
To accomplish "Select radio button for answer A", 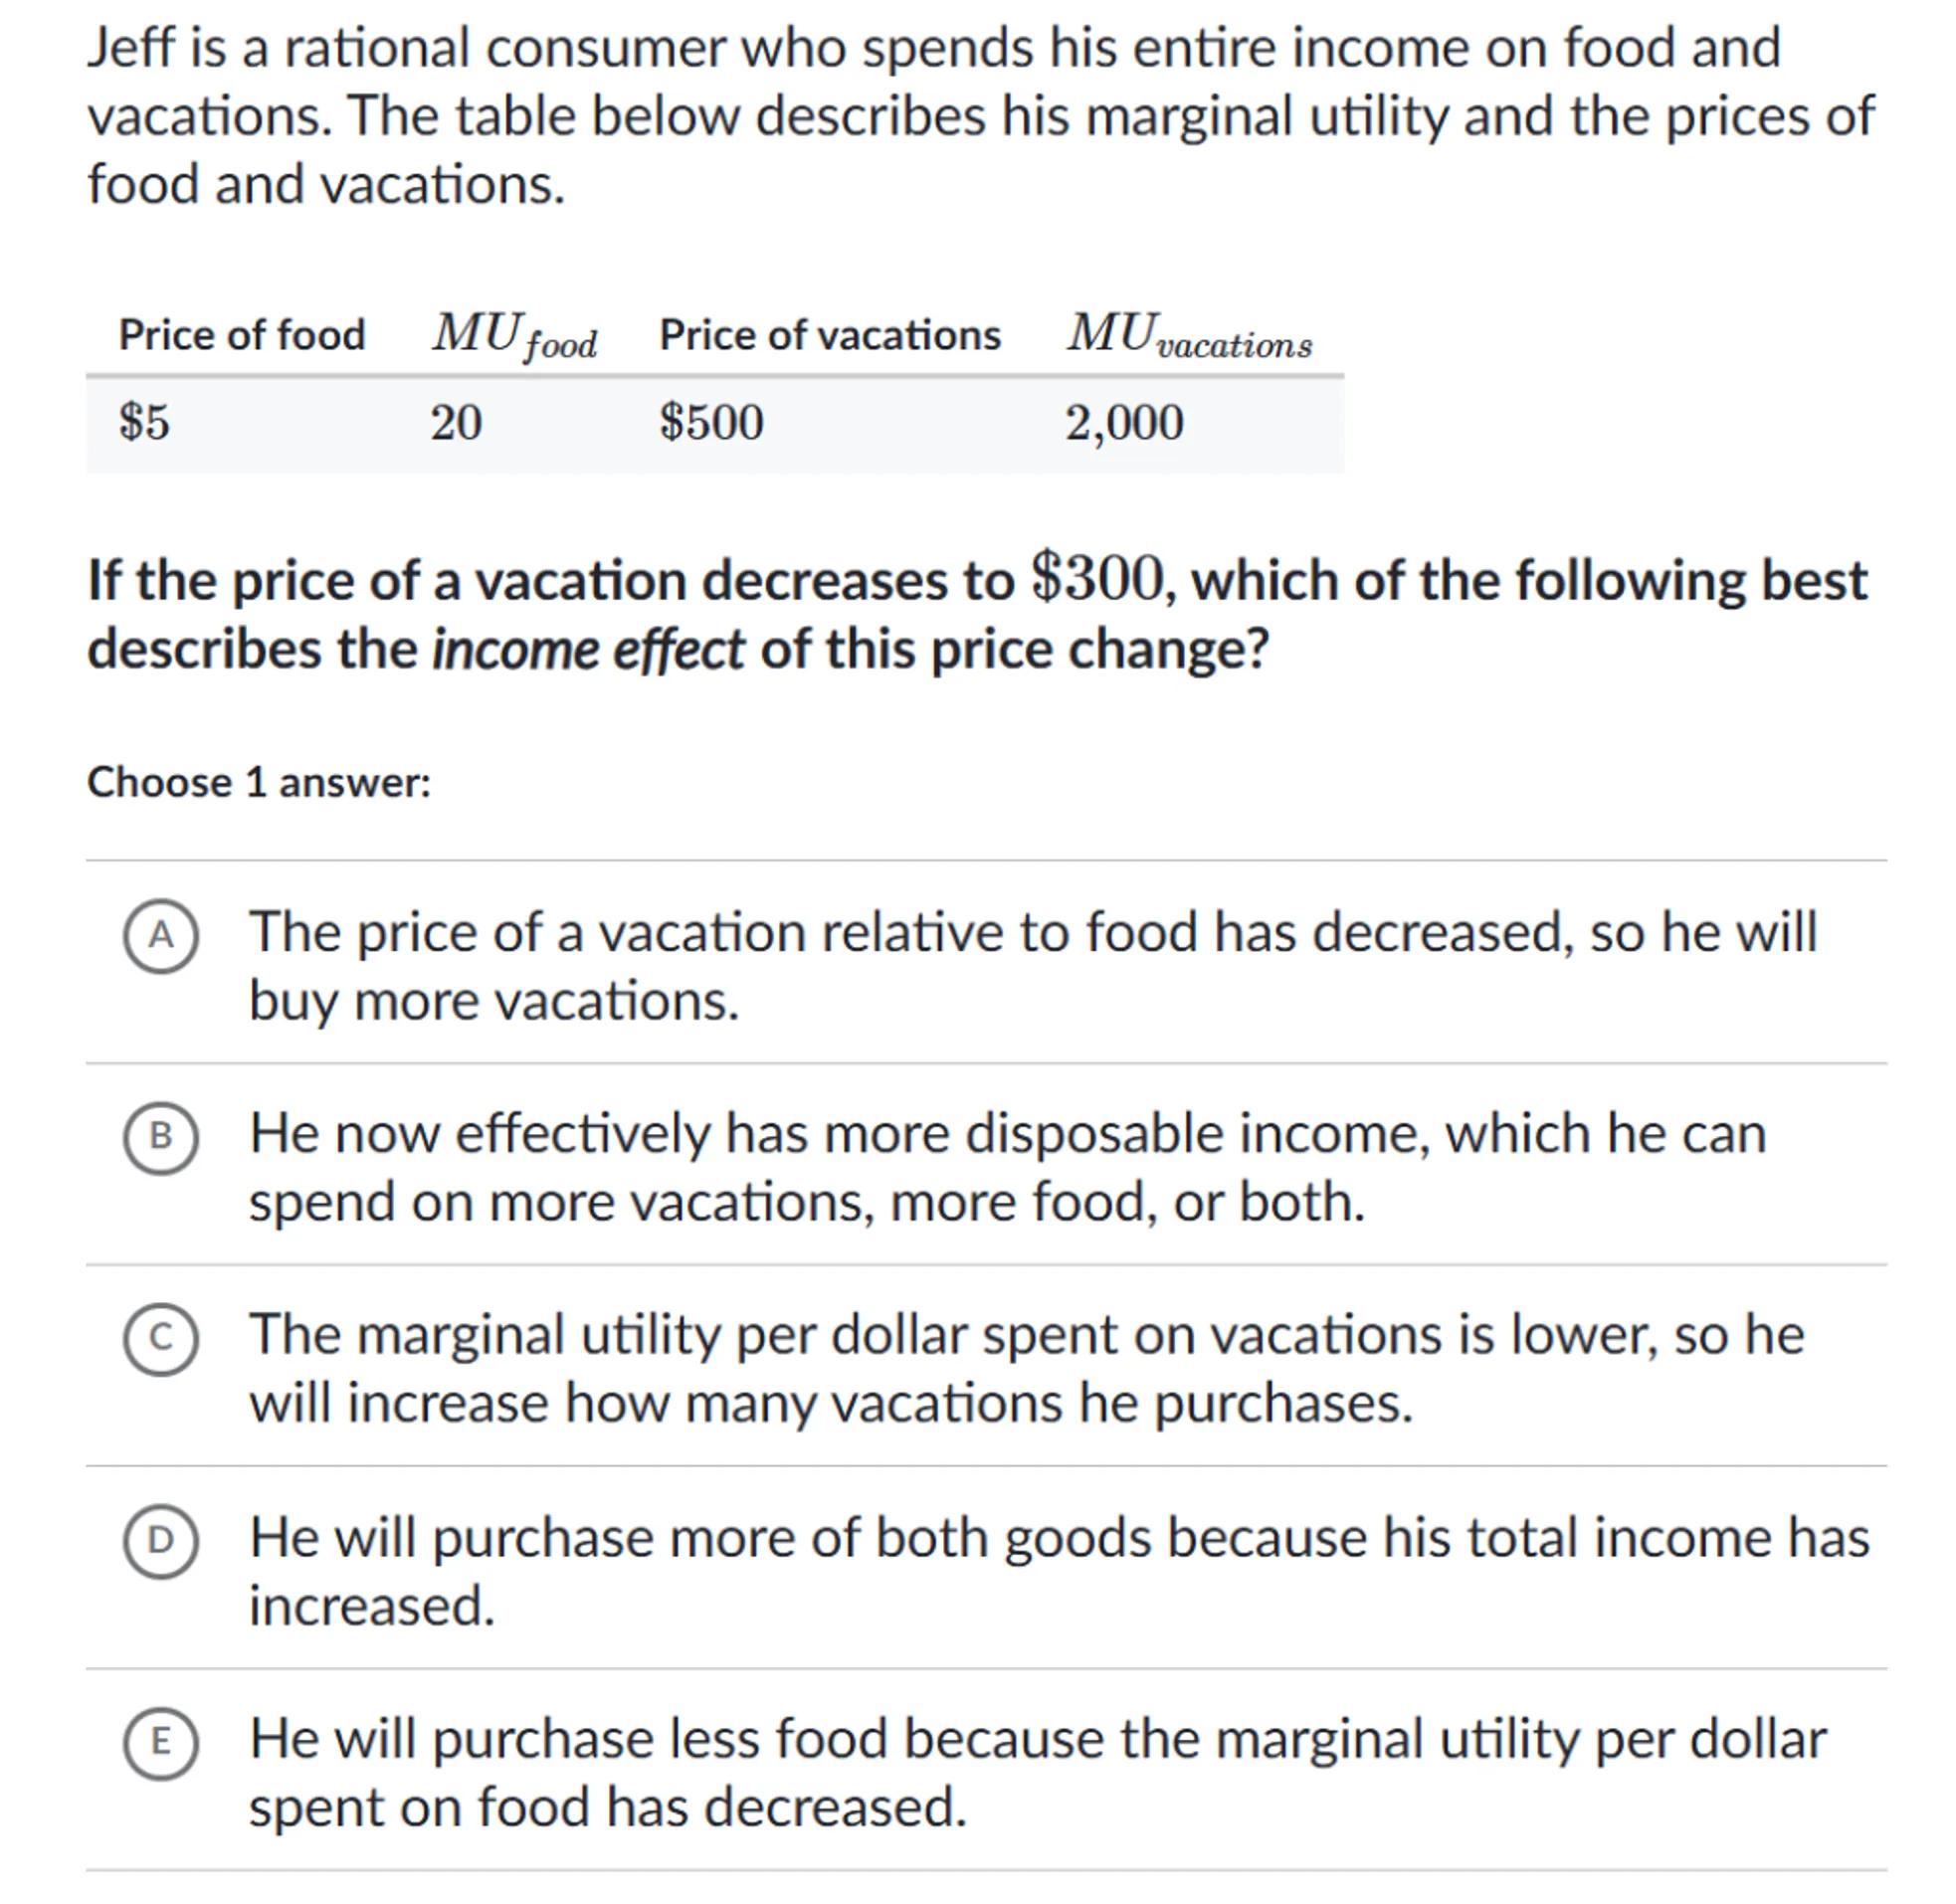I will pyautogui.click(x=160, y=936).
